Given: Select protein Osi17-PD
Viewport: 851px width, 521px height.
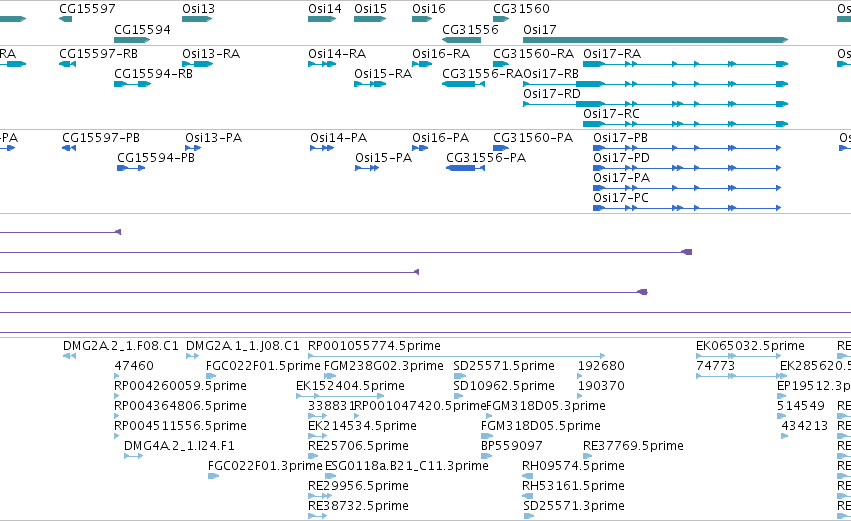Looking at the screenshot, I should [x=621, y=158].
